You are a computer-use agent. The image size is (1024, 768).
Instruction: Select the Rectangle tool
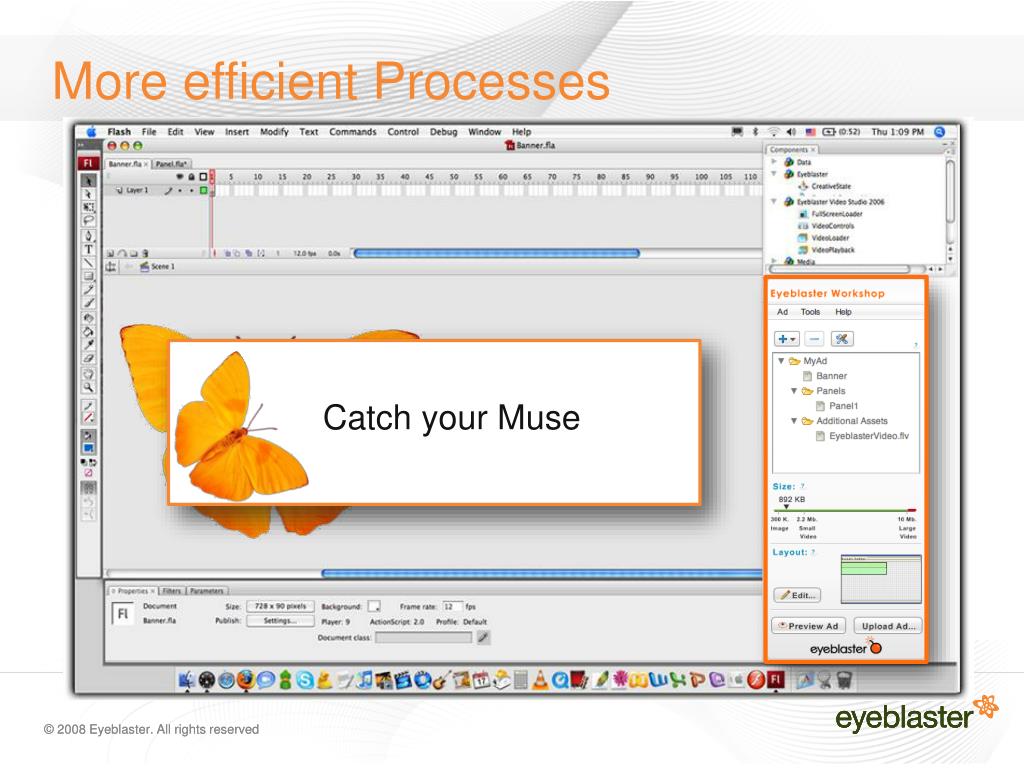88,276
